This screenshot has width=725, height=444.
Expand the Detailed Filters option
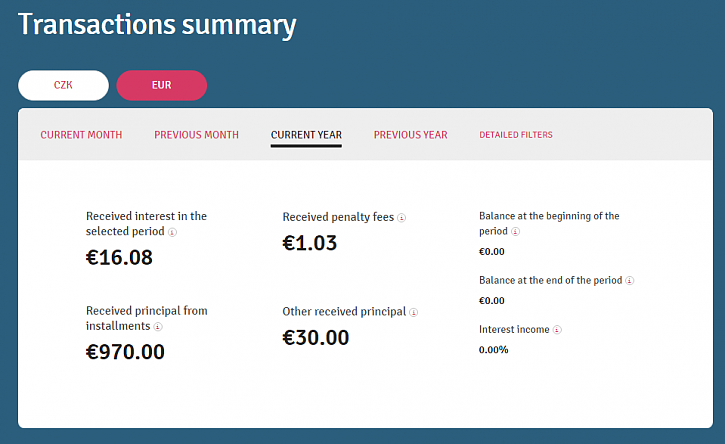coord(516,135)
